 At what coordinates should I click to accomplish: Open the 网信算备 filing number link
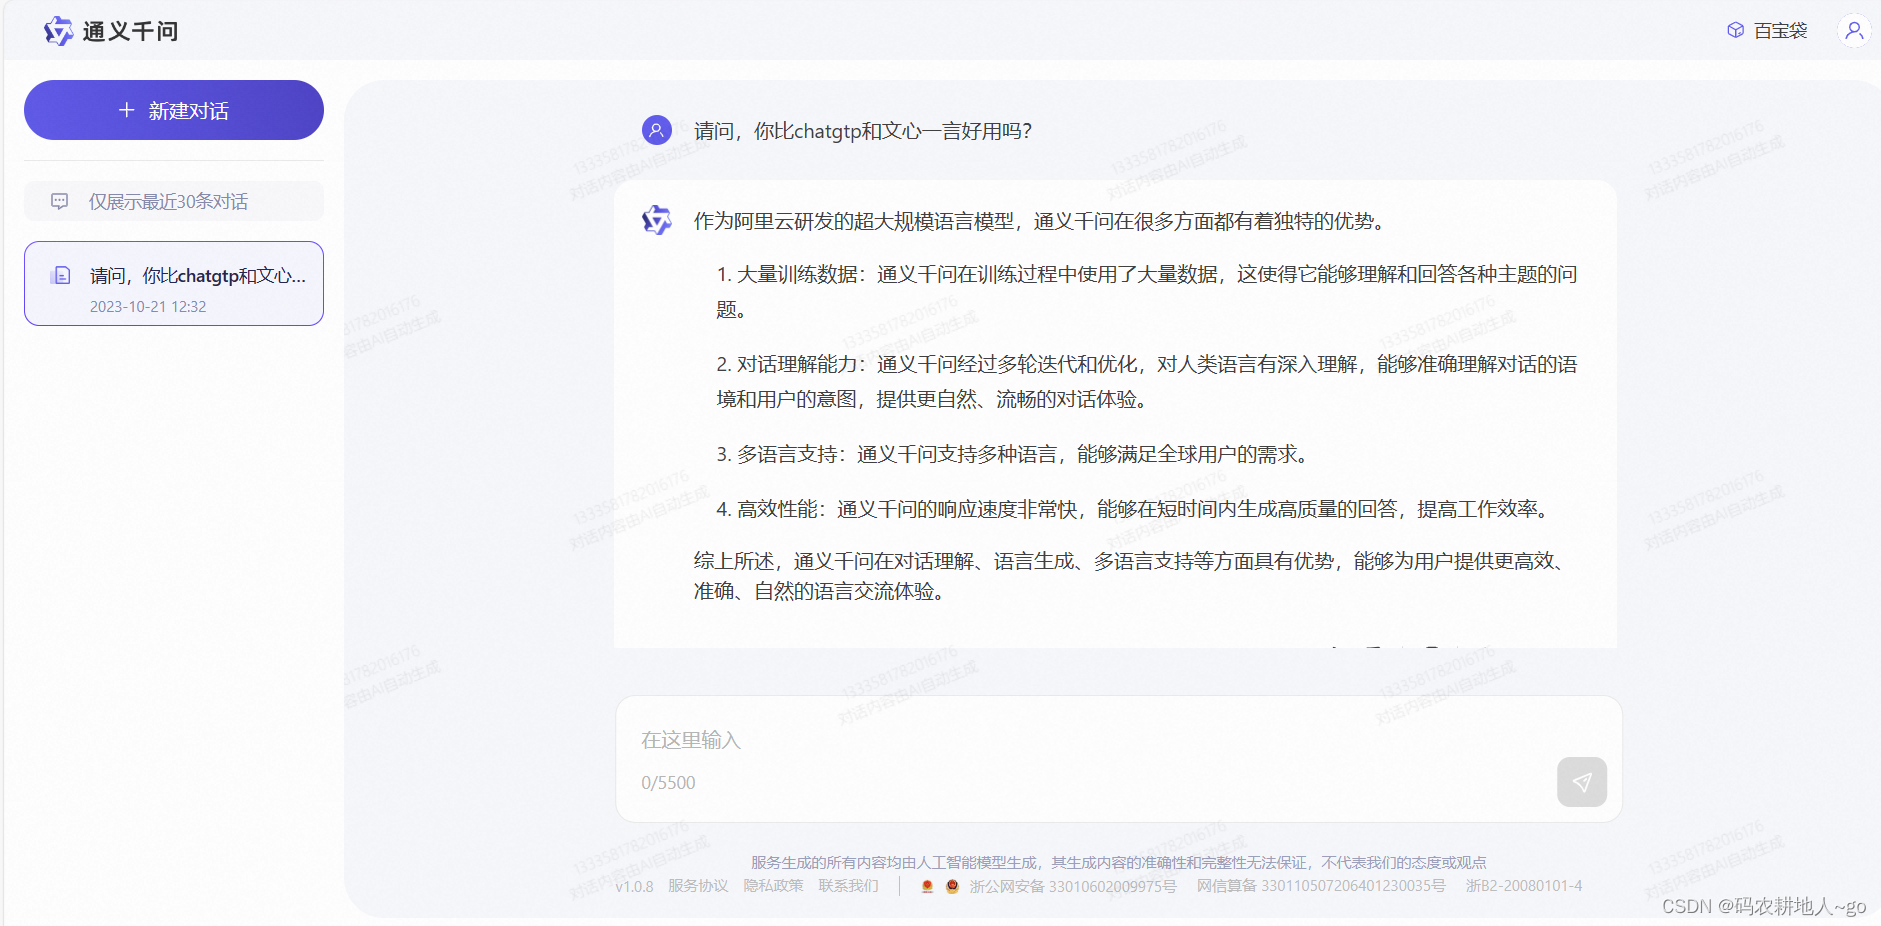(1321, 886)
